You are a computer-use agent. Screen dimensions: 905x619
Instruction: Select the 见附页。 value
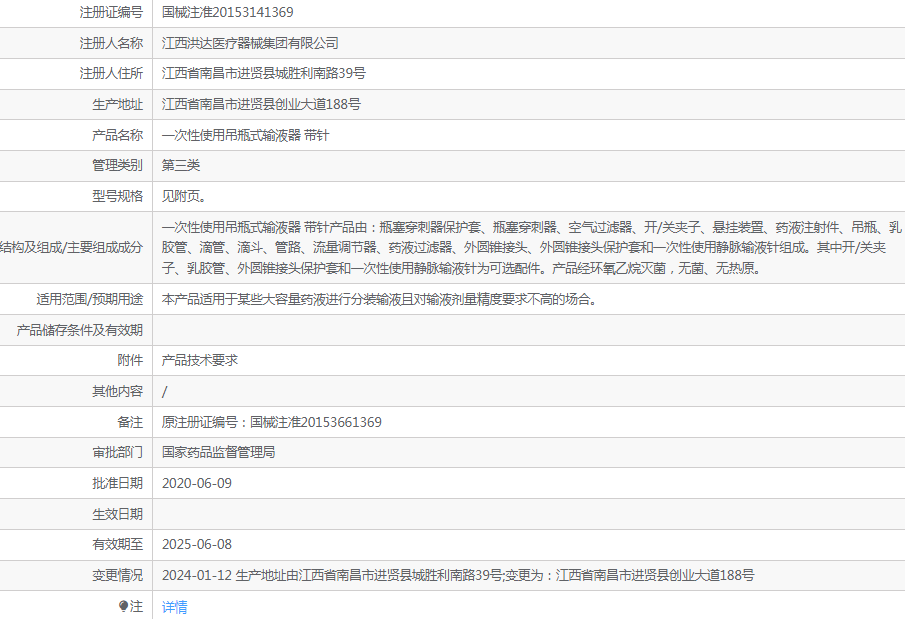pyautogui.click(x=184, y=196)
